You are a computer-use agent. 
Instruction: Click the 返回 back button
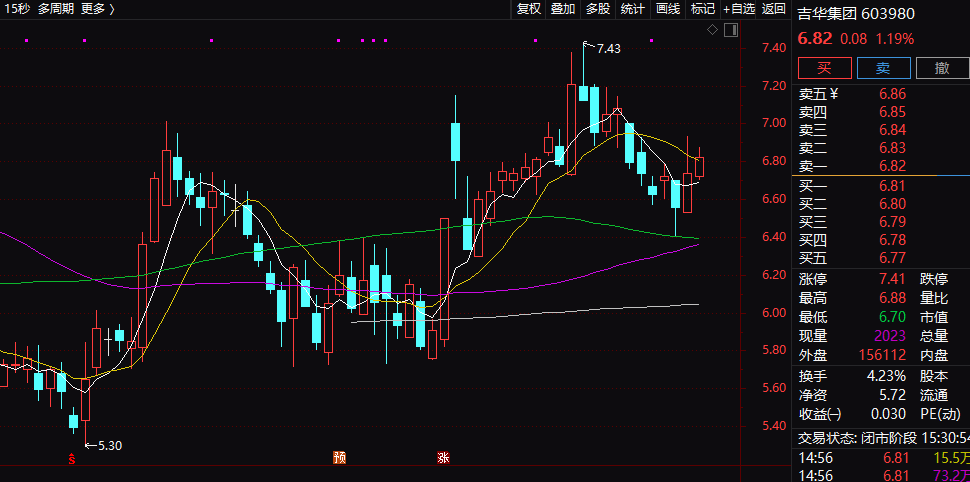click(774, 9)
